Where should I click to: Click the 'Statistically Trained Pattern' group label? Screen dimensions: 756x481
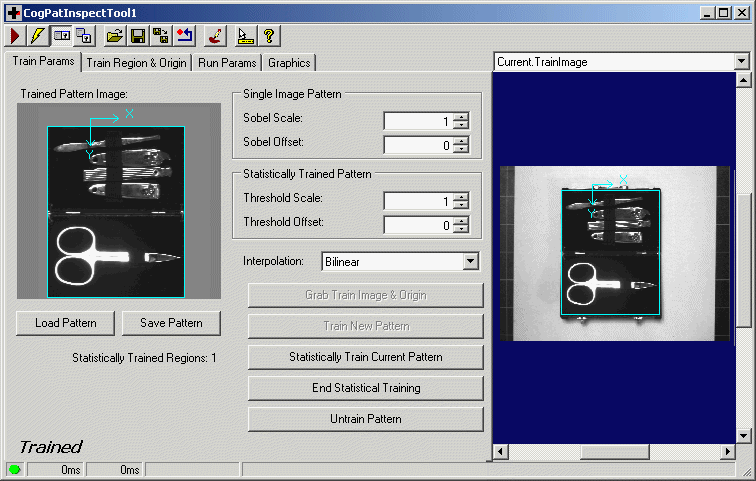click(x=307, y=174)
